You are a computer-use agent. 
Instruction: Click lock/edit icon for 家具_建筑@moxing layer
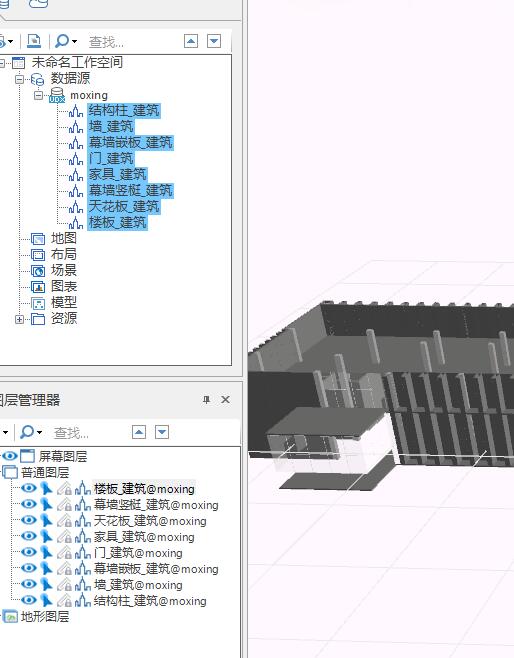[65, 536]
